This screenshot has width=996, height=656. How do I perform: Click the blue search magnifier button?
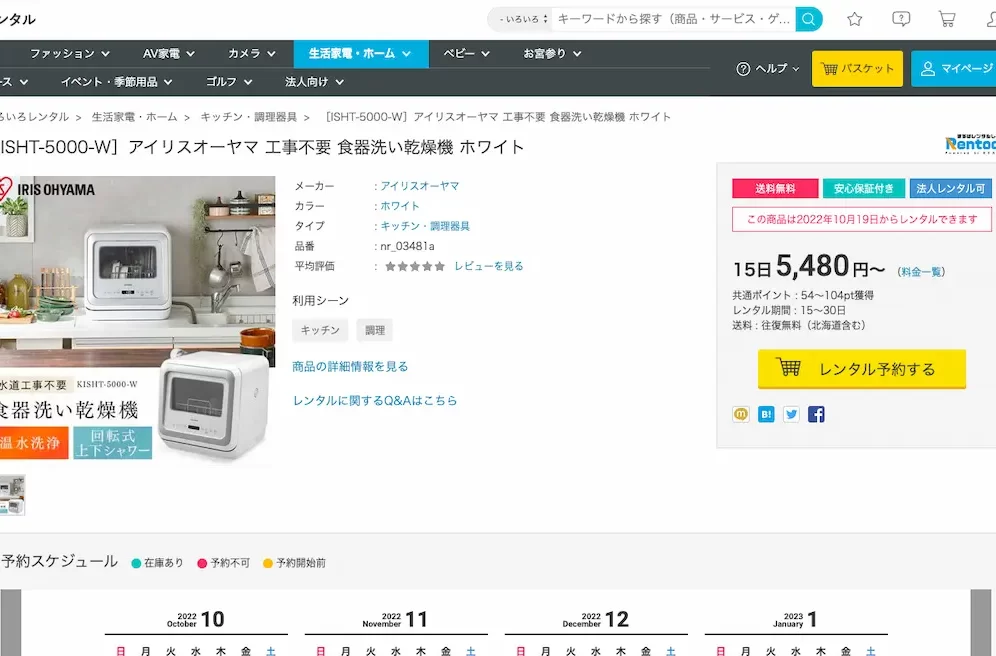[x=809, y=19]
